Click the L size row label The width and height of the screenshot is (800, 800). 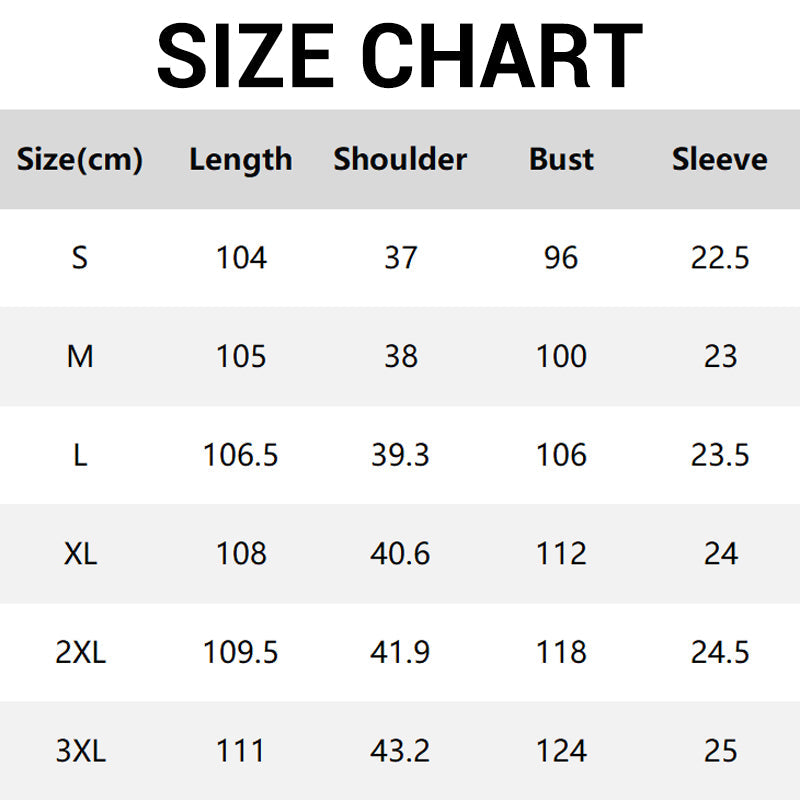pos(80,455)
